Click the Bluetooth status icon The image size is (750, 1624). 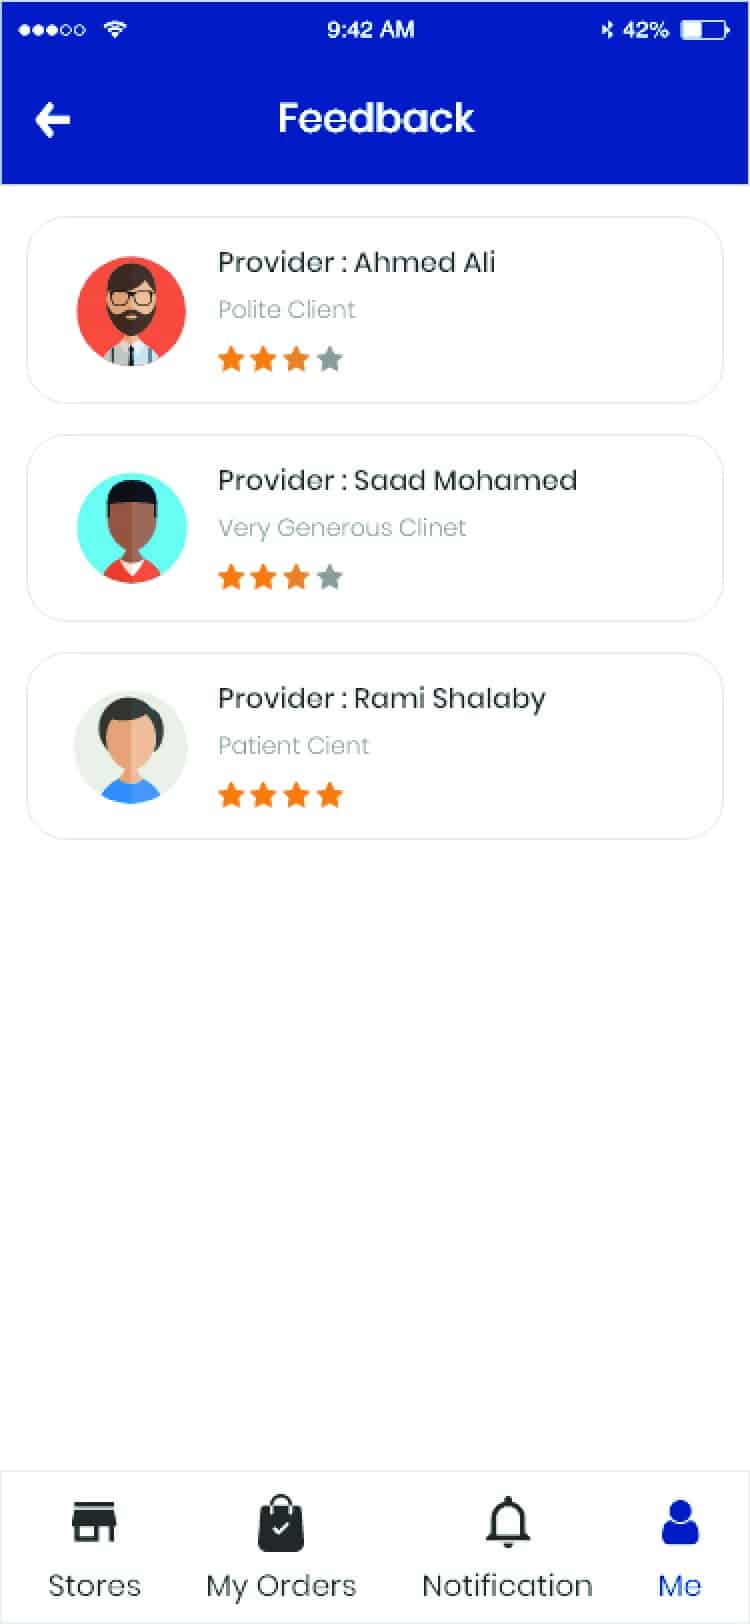606,30
